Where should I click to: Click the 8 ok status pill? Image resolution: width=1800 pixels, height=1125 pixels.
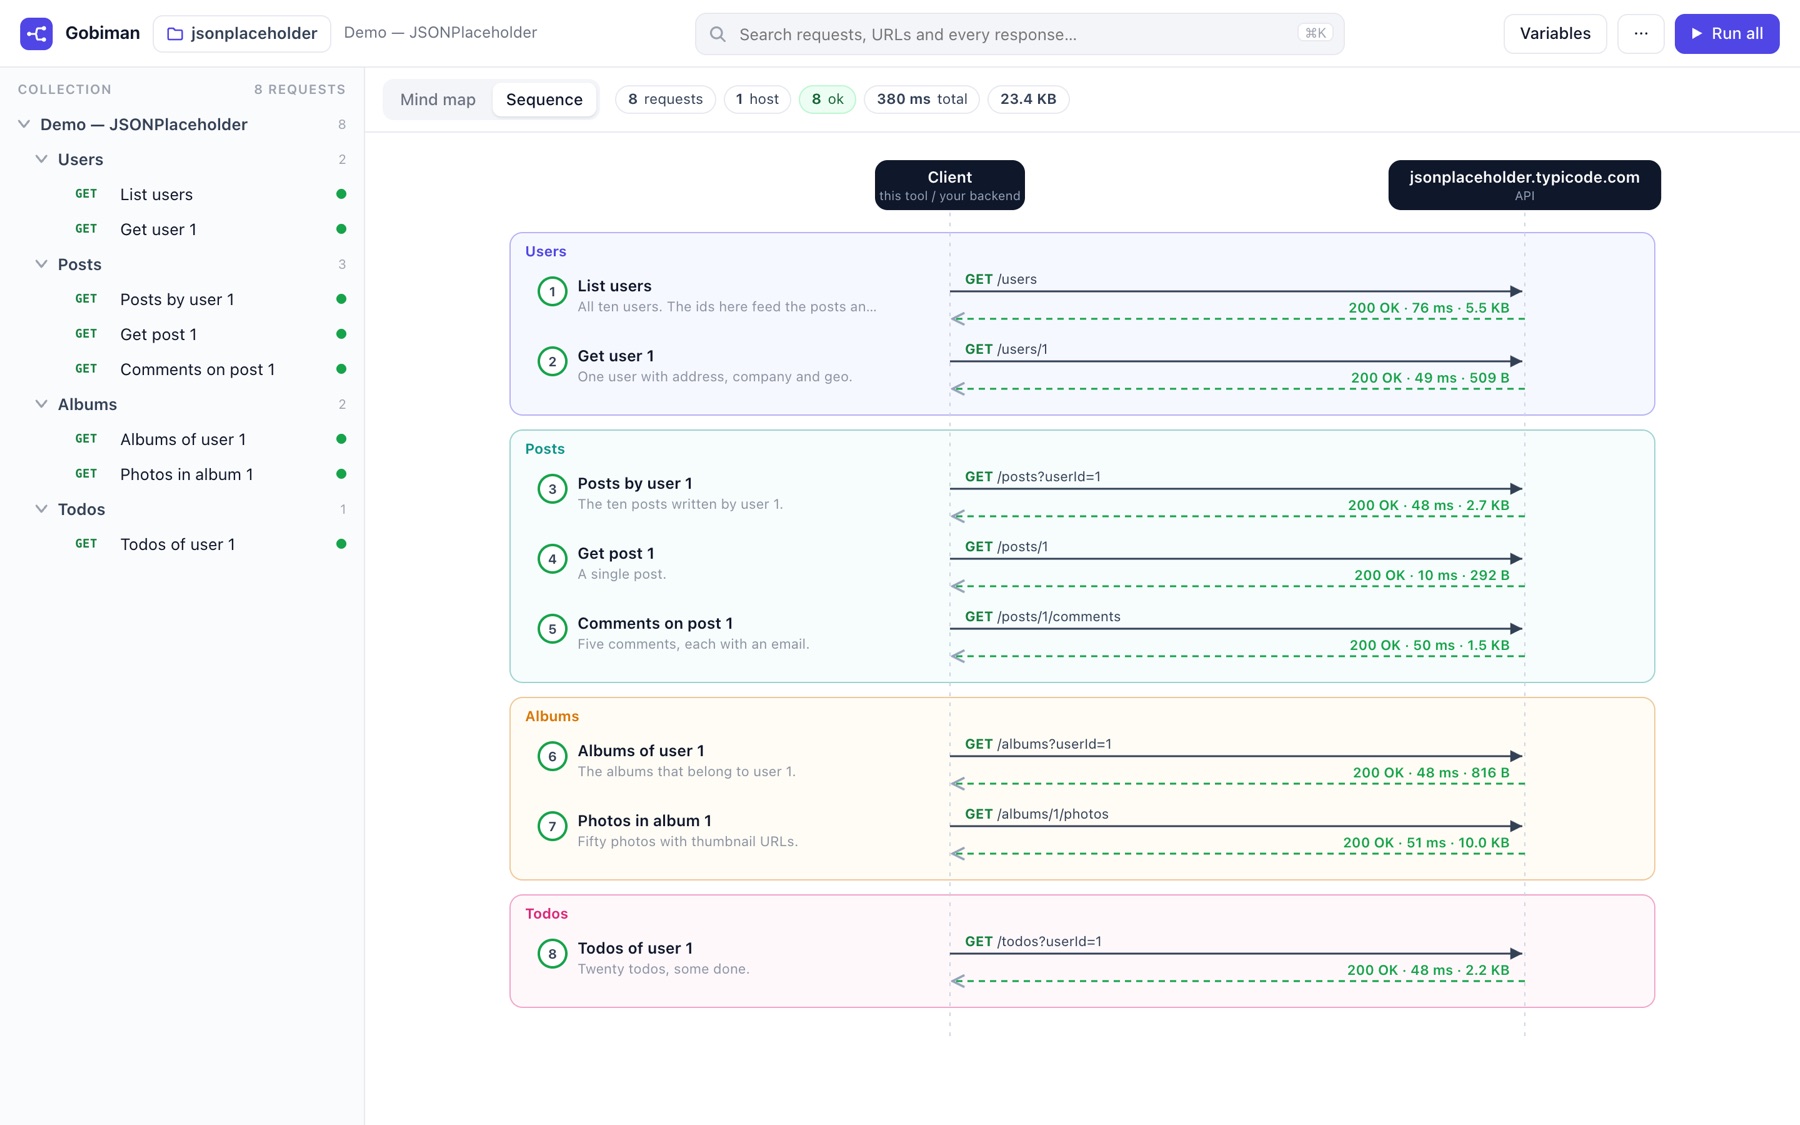(827, 99)
